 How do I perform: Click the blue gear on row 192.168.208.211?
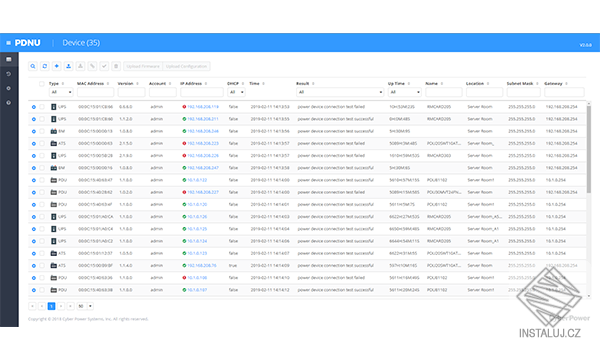click(34, 119)
